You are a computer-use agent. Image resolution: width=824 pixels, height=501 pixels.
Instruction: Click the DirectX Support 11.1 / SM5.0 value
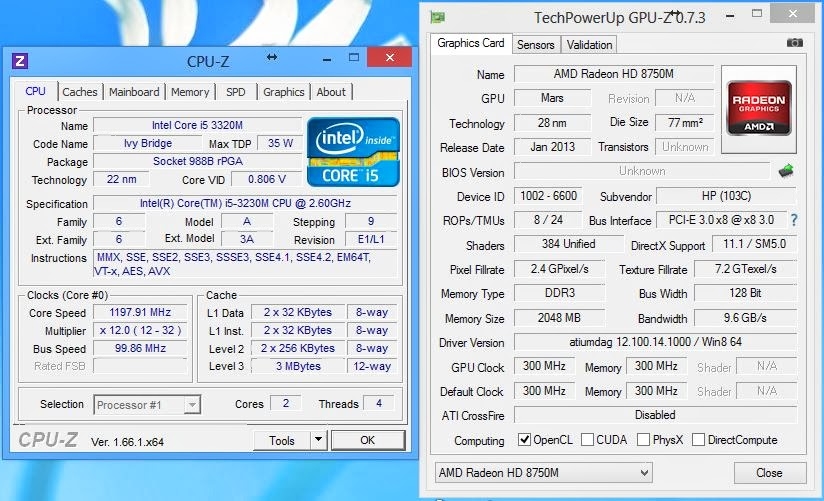(754, 244)
